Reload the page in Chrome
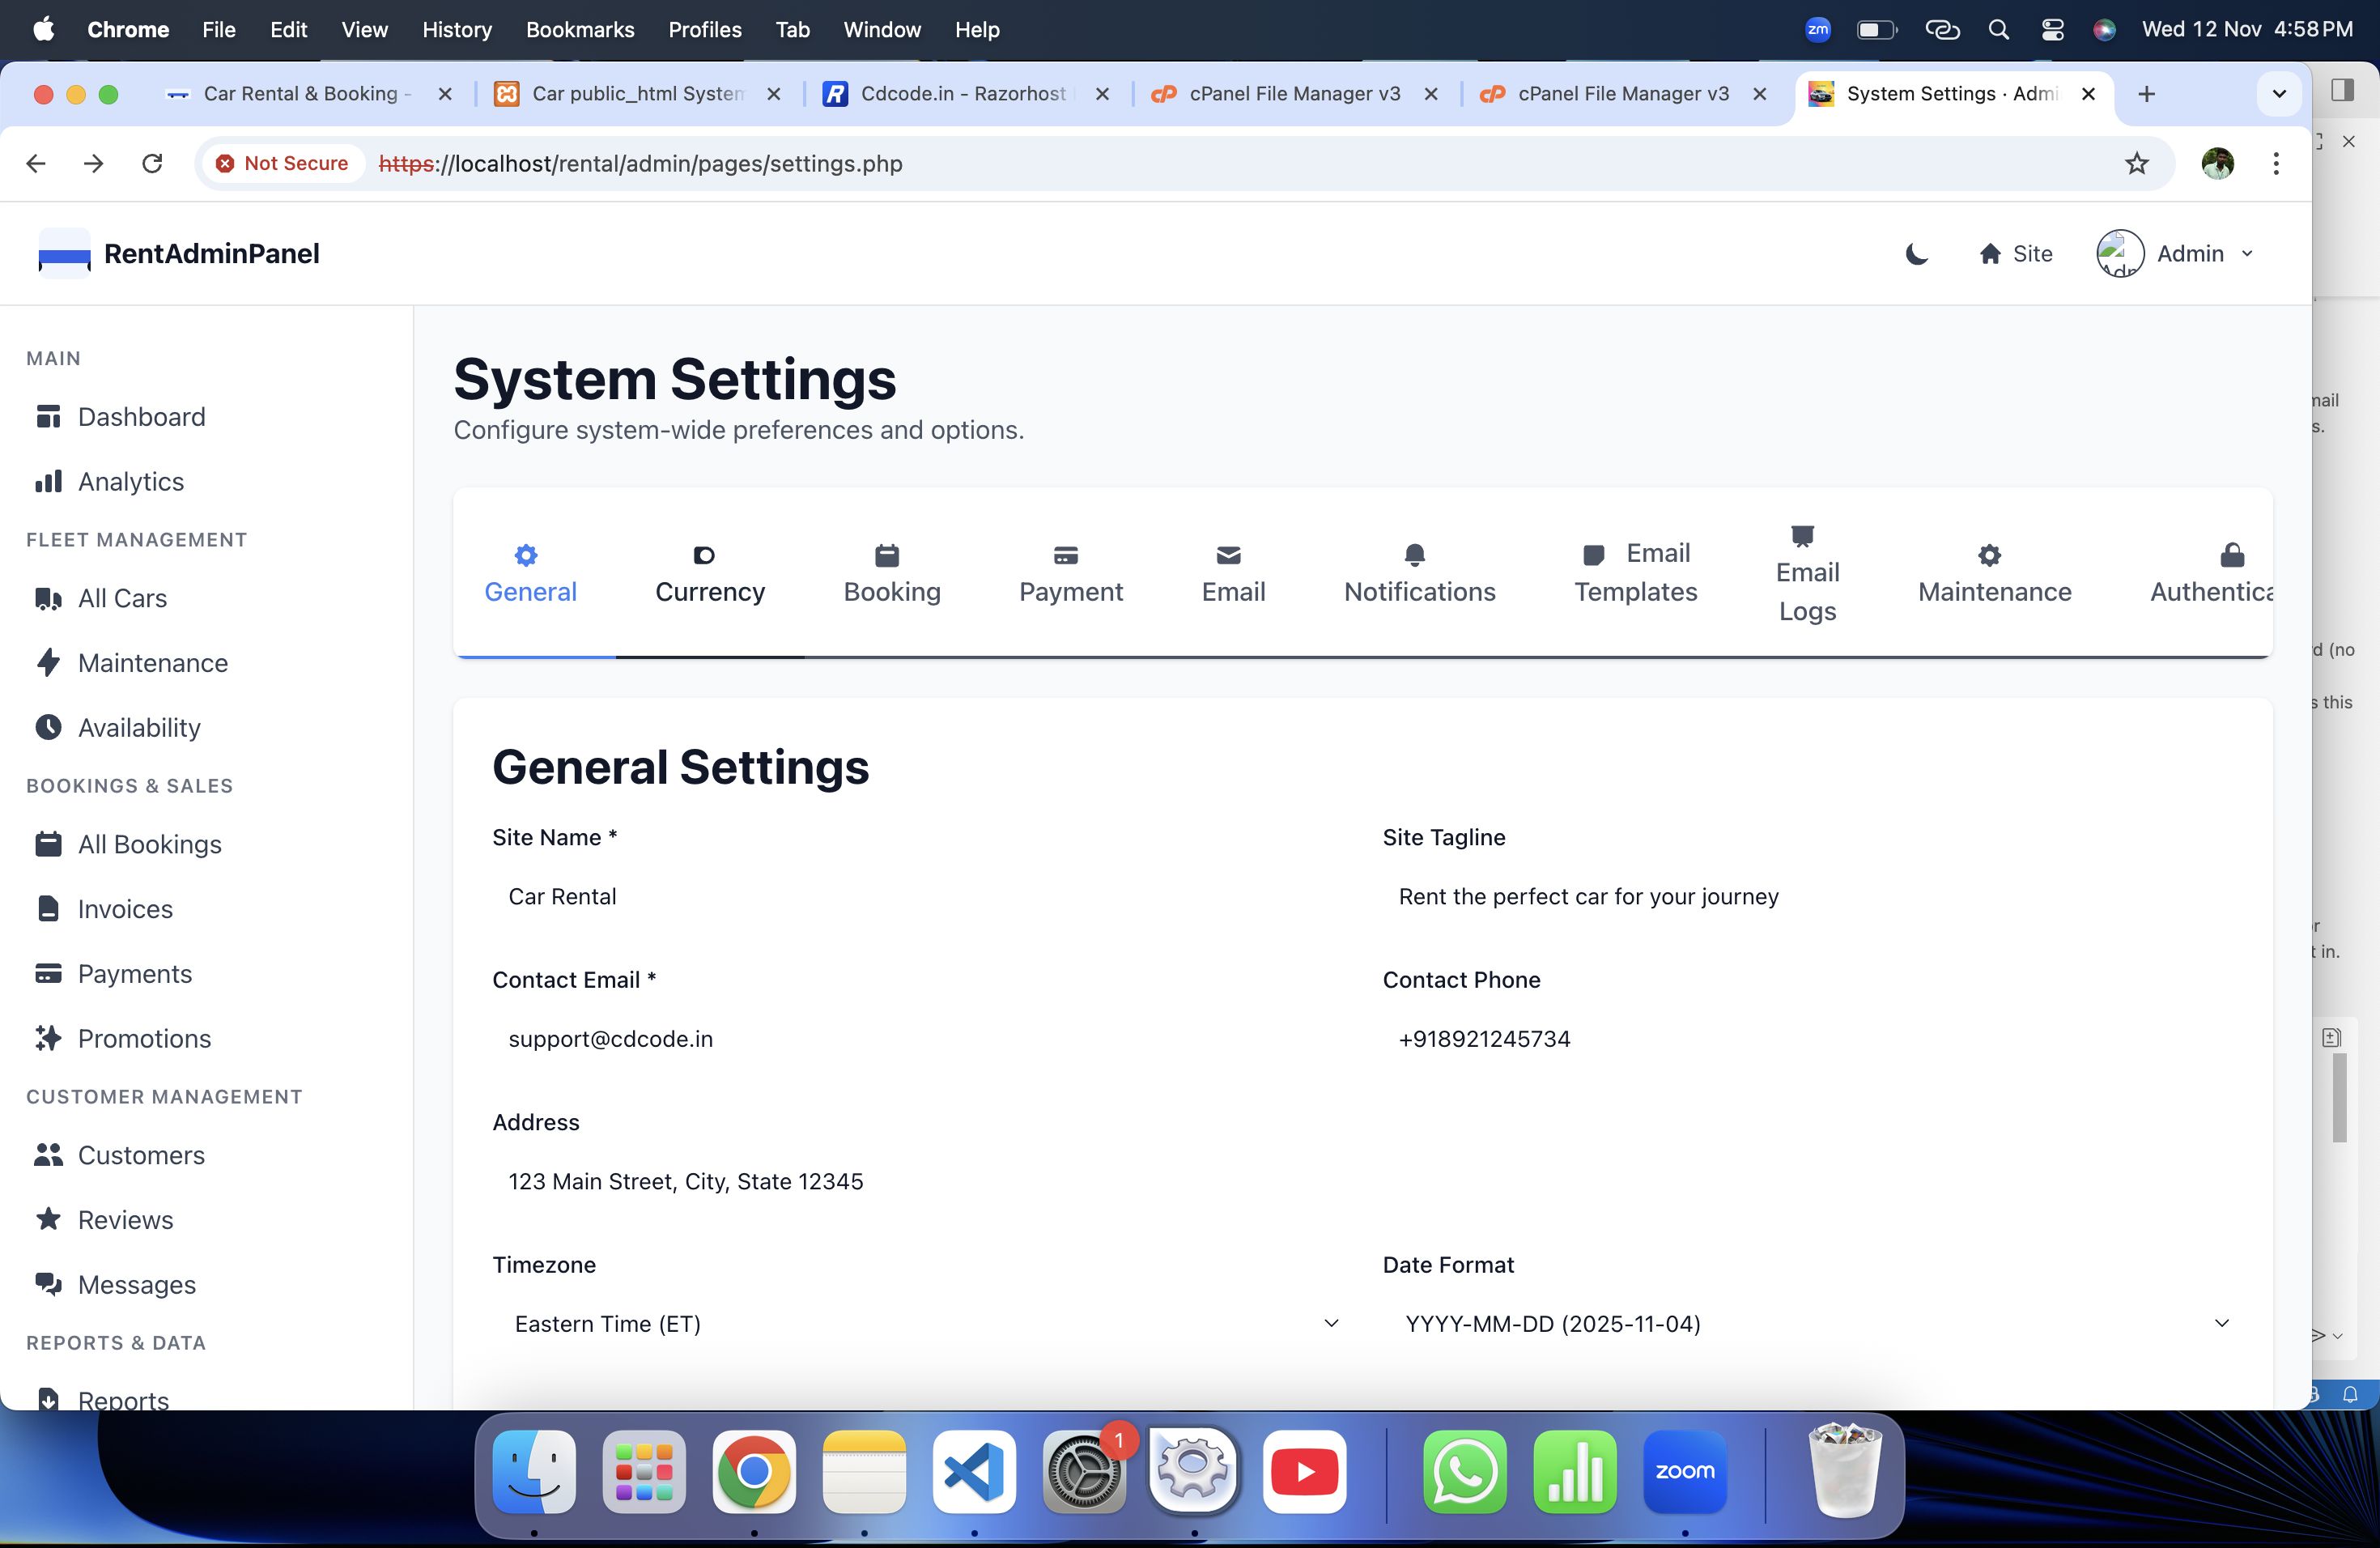2380x1548 pixels. tap(152, 163)
